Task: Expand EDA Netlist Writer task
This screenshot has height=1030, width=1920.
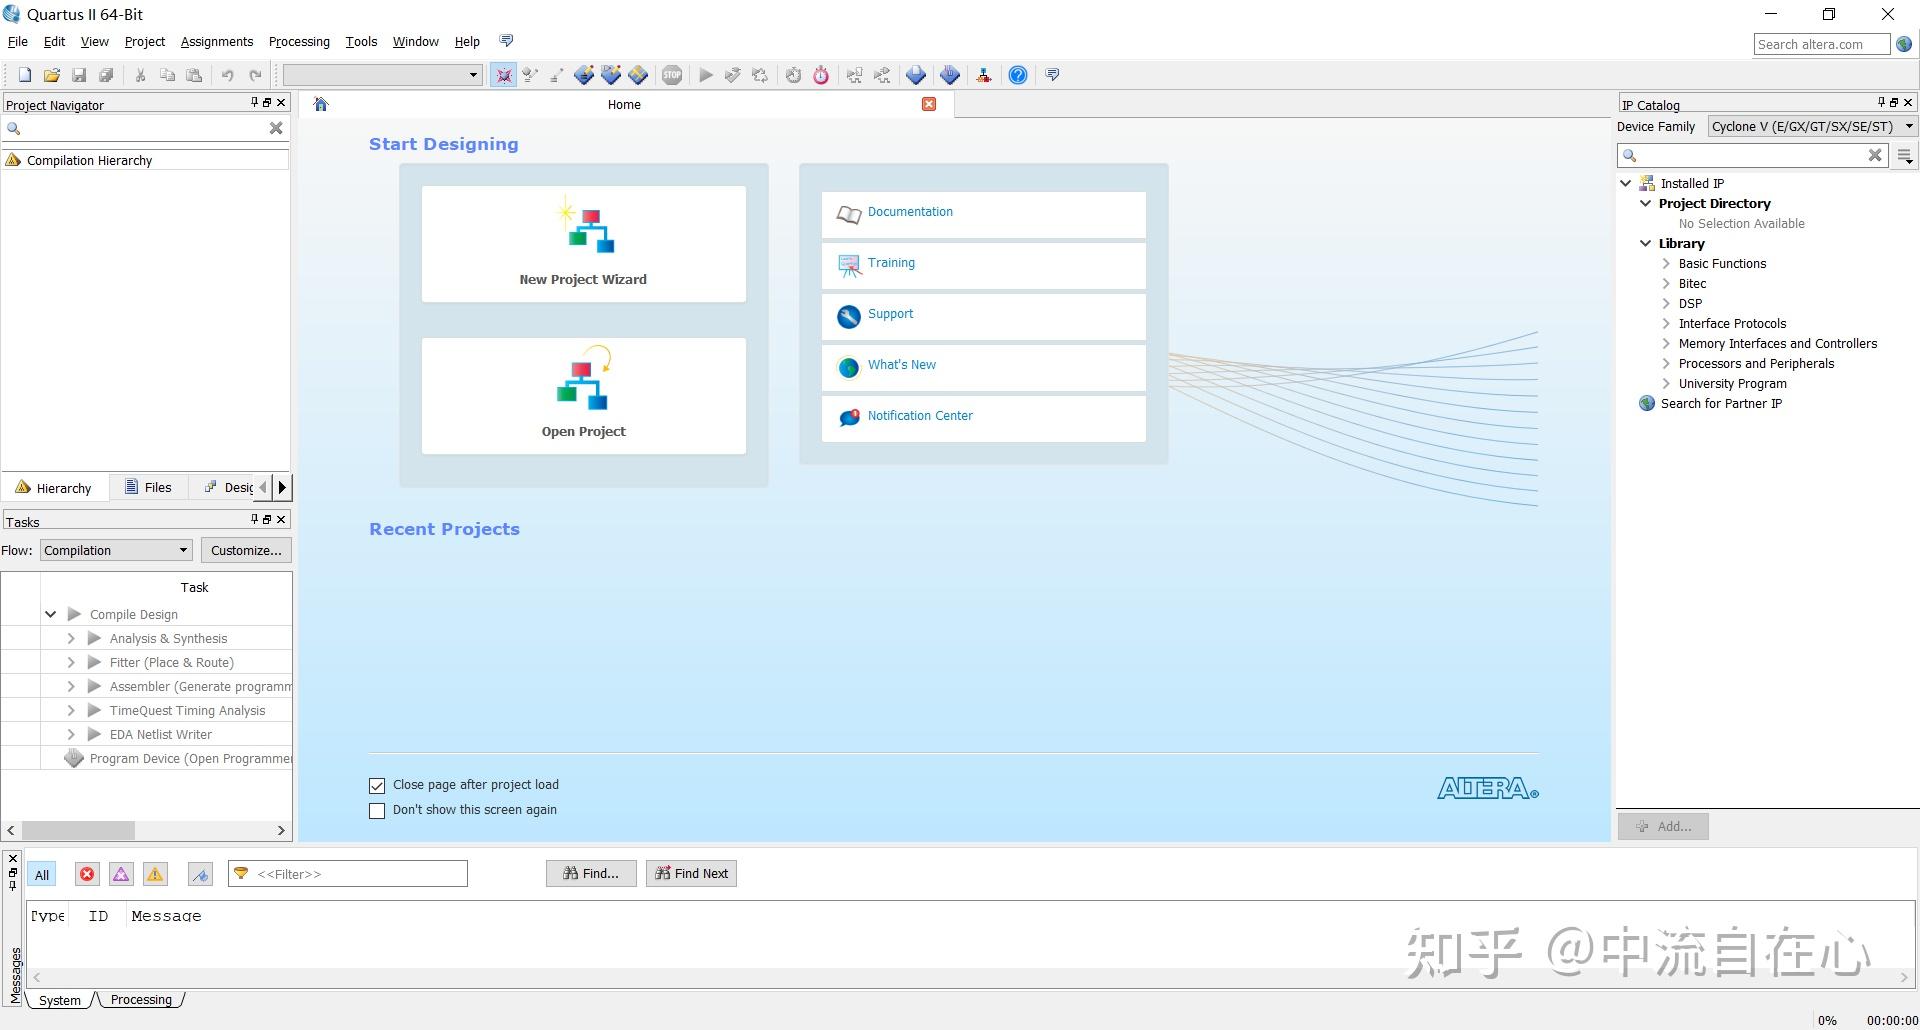Action: pos(71,734)
